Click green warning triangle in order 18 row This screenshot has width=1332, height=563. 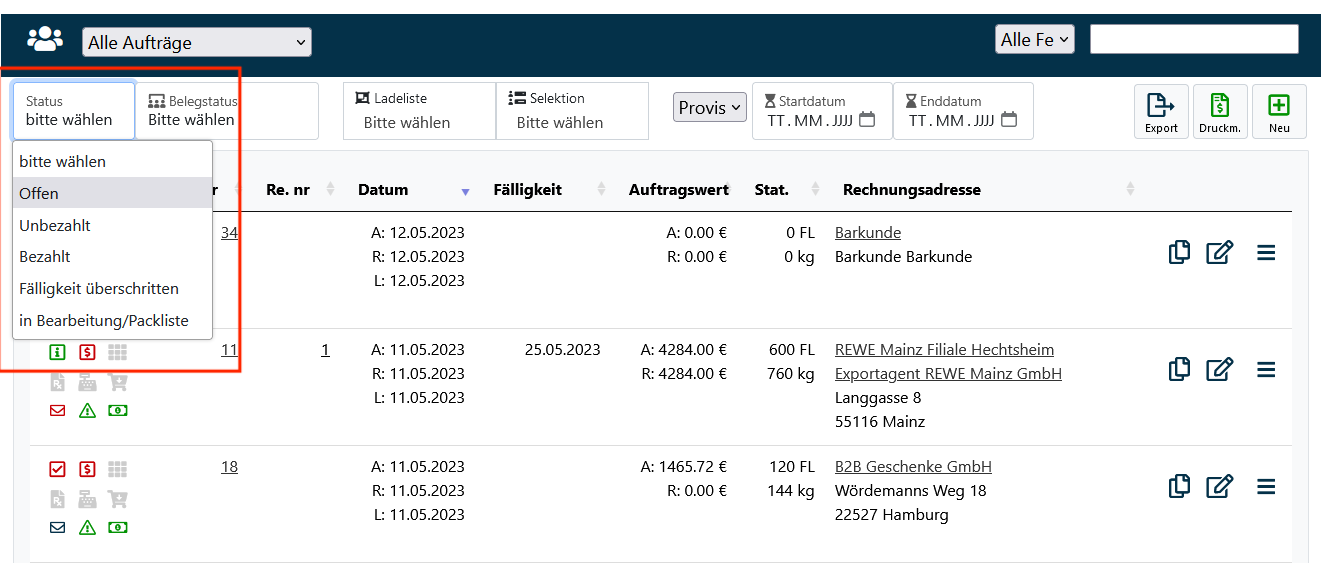click(x=88, y=527)
